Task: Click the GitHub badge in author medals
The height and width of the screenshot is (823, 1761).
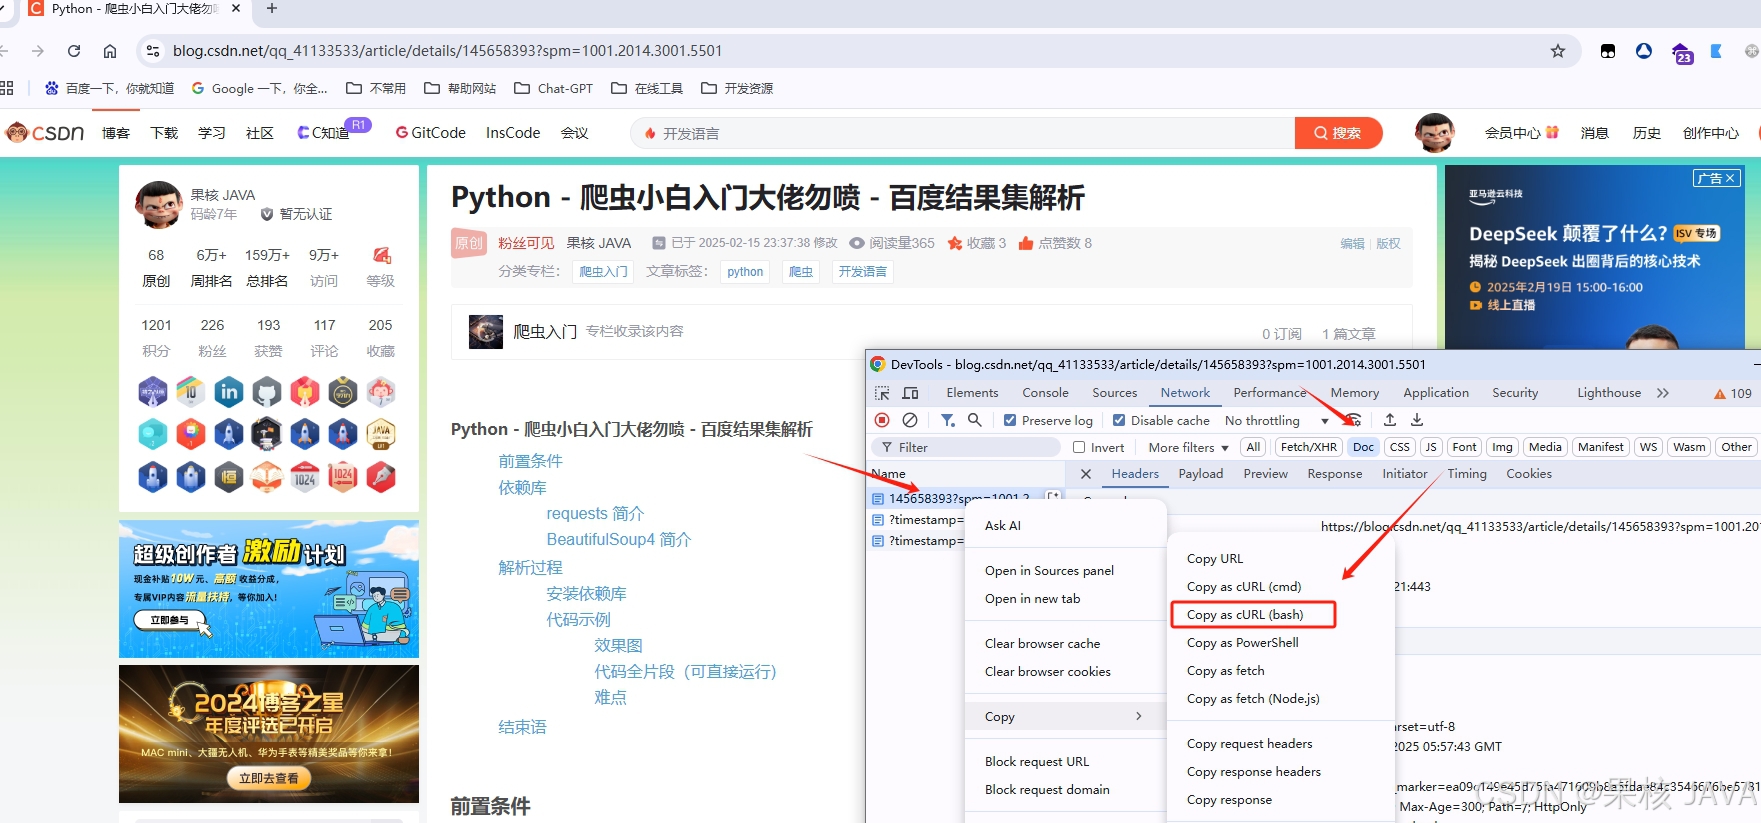Action: [267, 392]
